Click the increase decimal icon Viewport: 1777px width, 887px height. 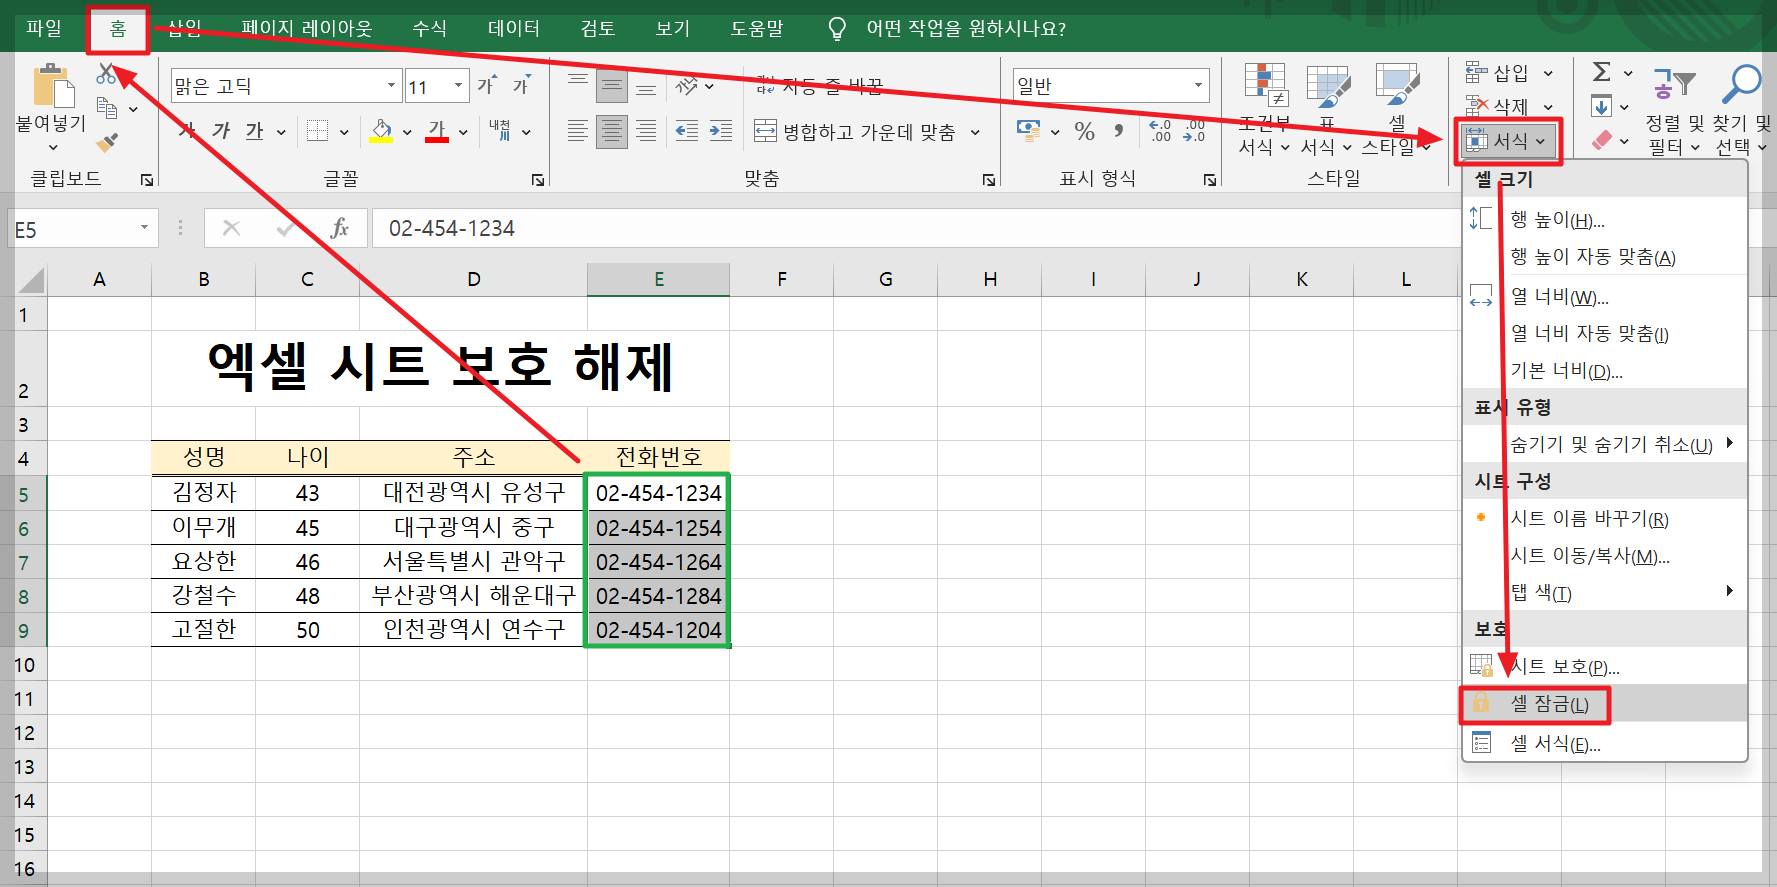pyautogui.click(x=1160, y=131)
